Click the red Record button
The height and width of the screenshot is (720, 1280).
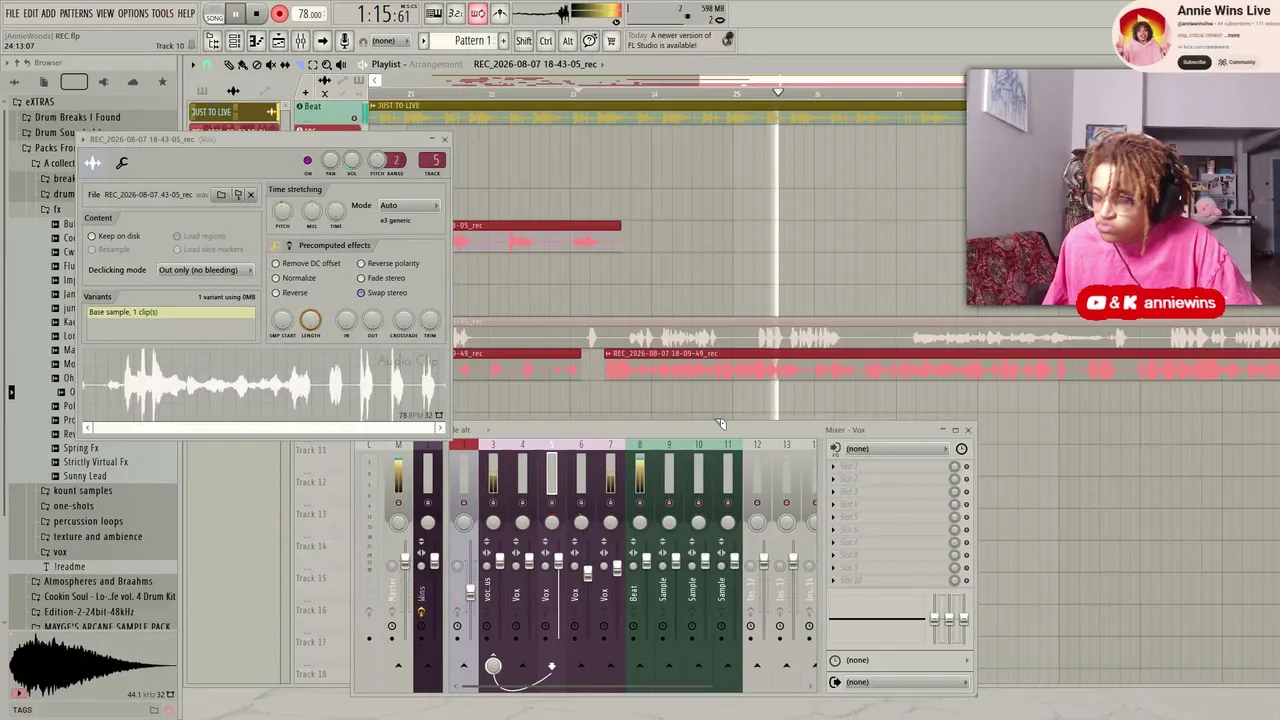tap(279, 15)
